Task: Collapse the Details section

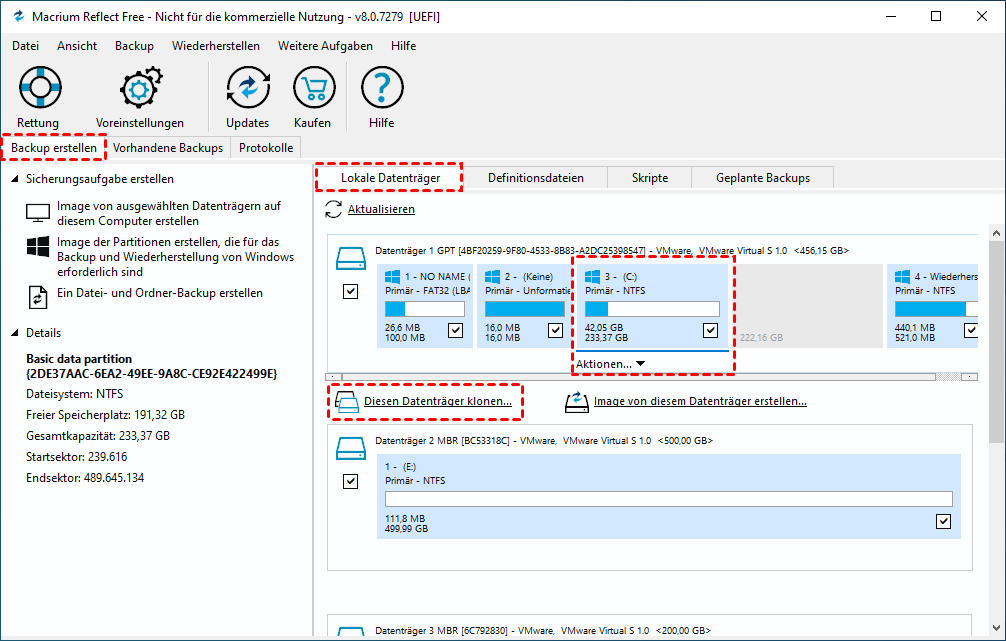Action: pos(15,333)
